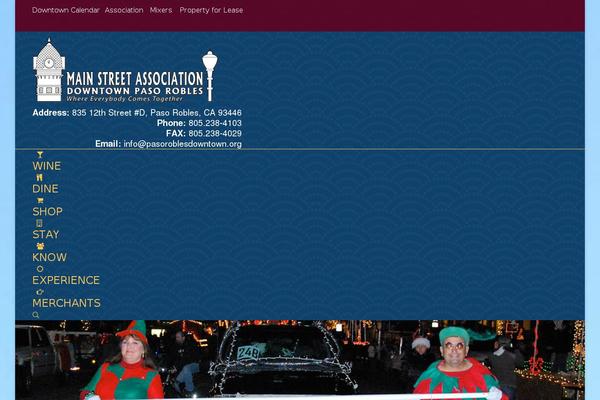Open the EXPERIENCE navigation link
600x400 pixels.
pos(66,280)
